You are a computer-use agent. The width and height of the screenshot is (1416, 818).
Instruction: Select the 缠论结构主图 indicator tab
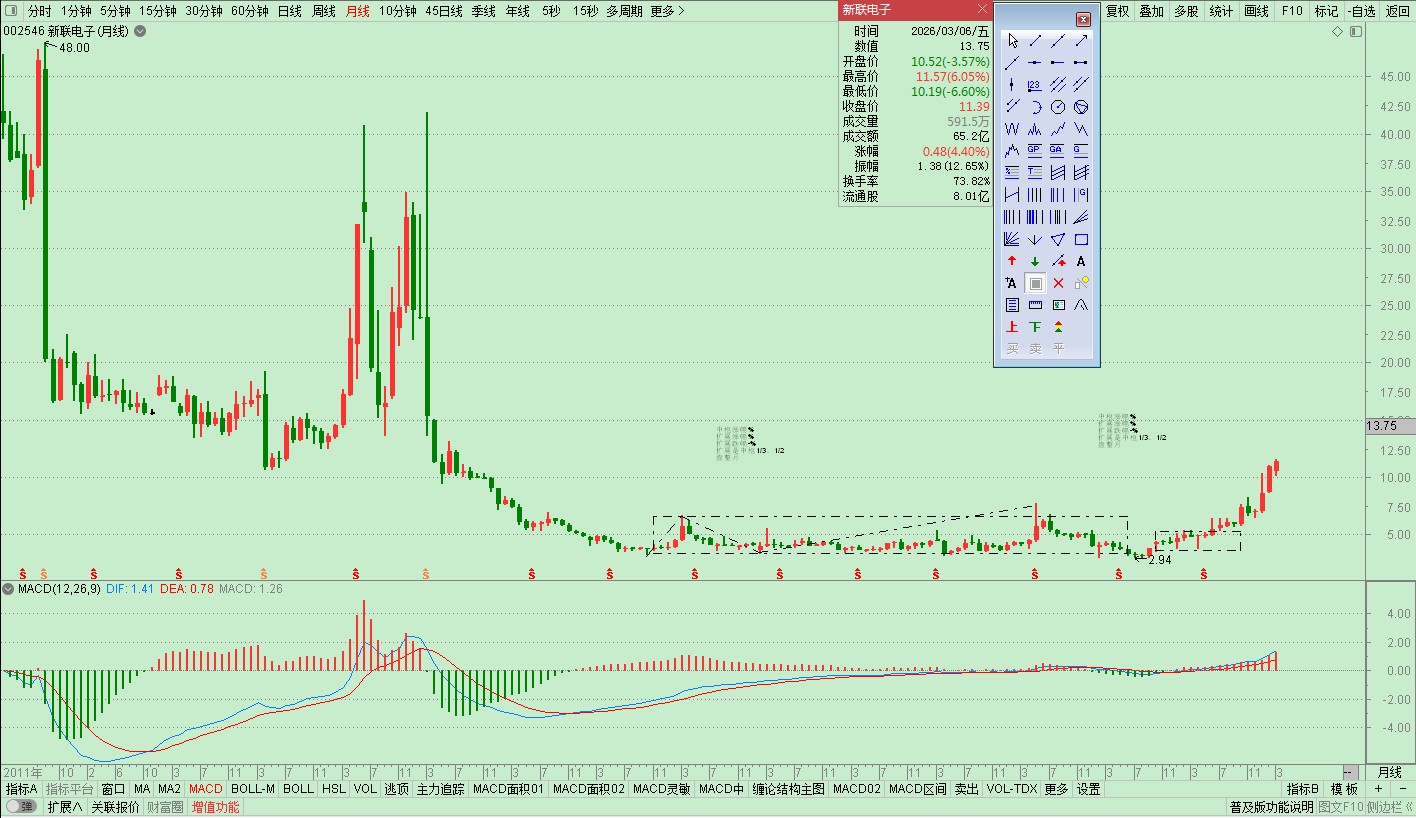[790, 789]
